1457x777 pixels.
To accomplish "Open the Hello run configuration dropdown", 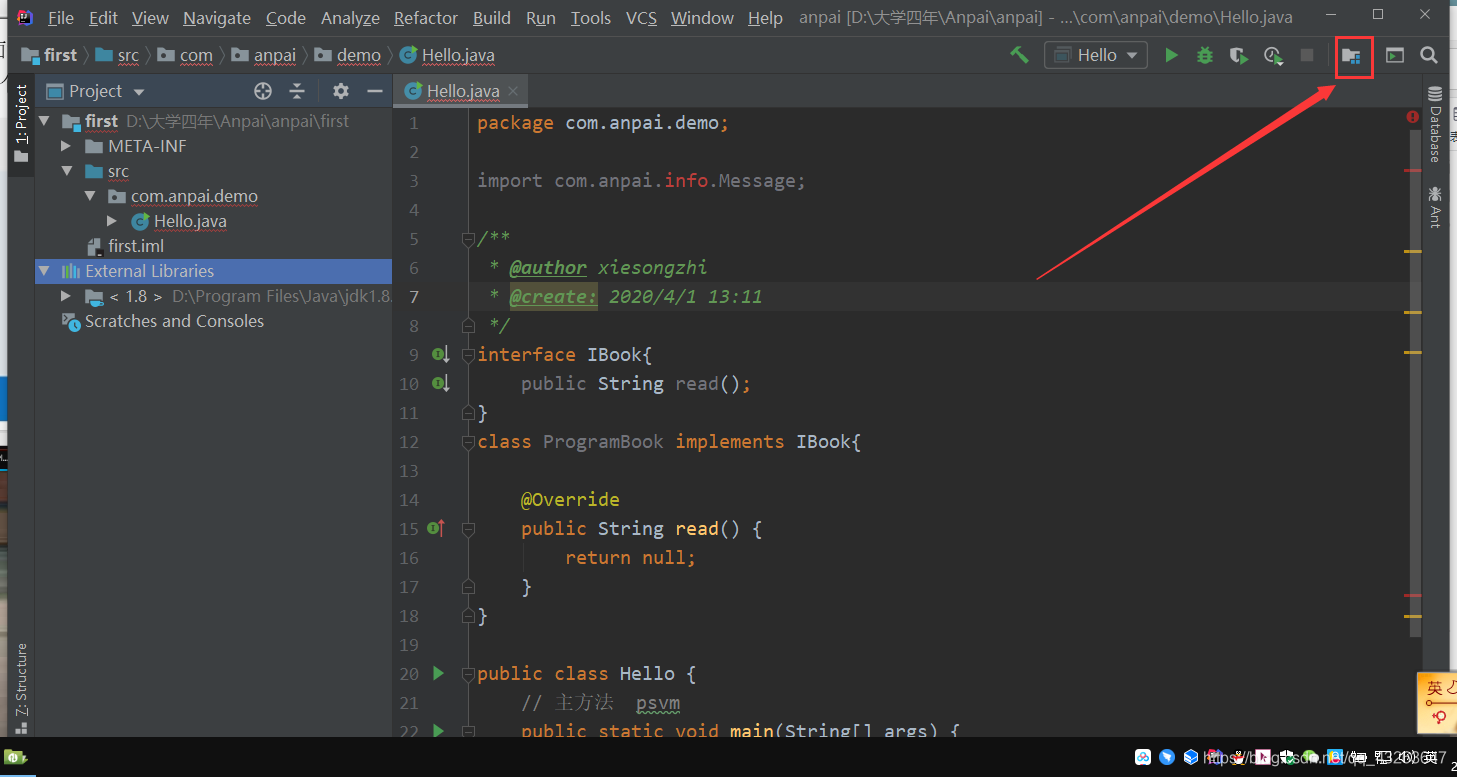I will click(x=1096, y=55).
